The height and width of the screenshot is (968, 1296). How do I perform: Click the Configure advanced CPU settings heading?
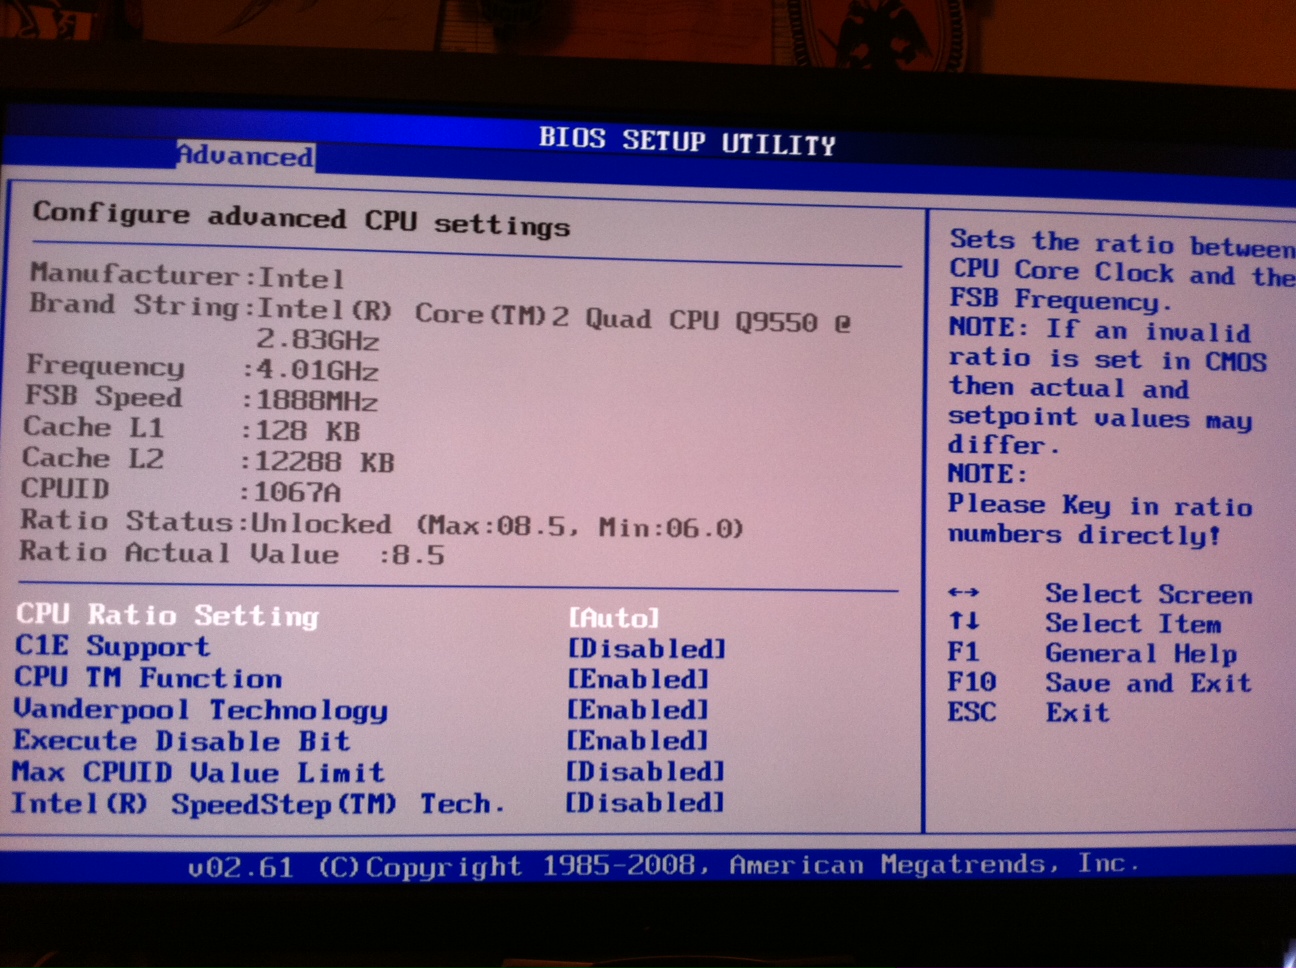coord(301,219)
